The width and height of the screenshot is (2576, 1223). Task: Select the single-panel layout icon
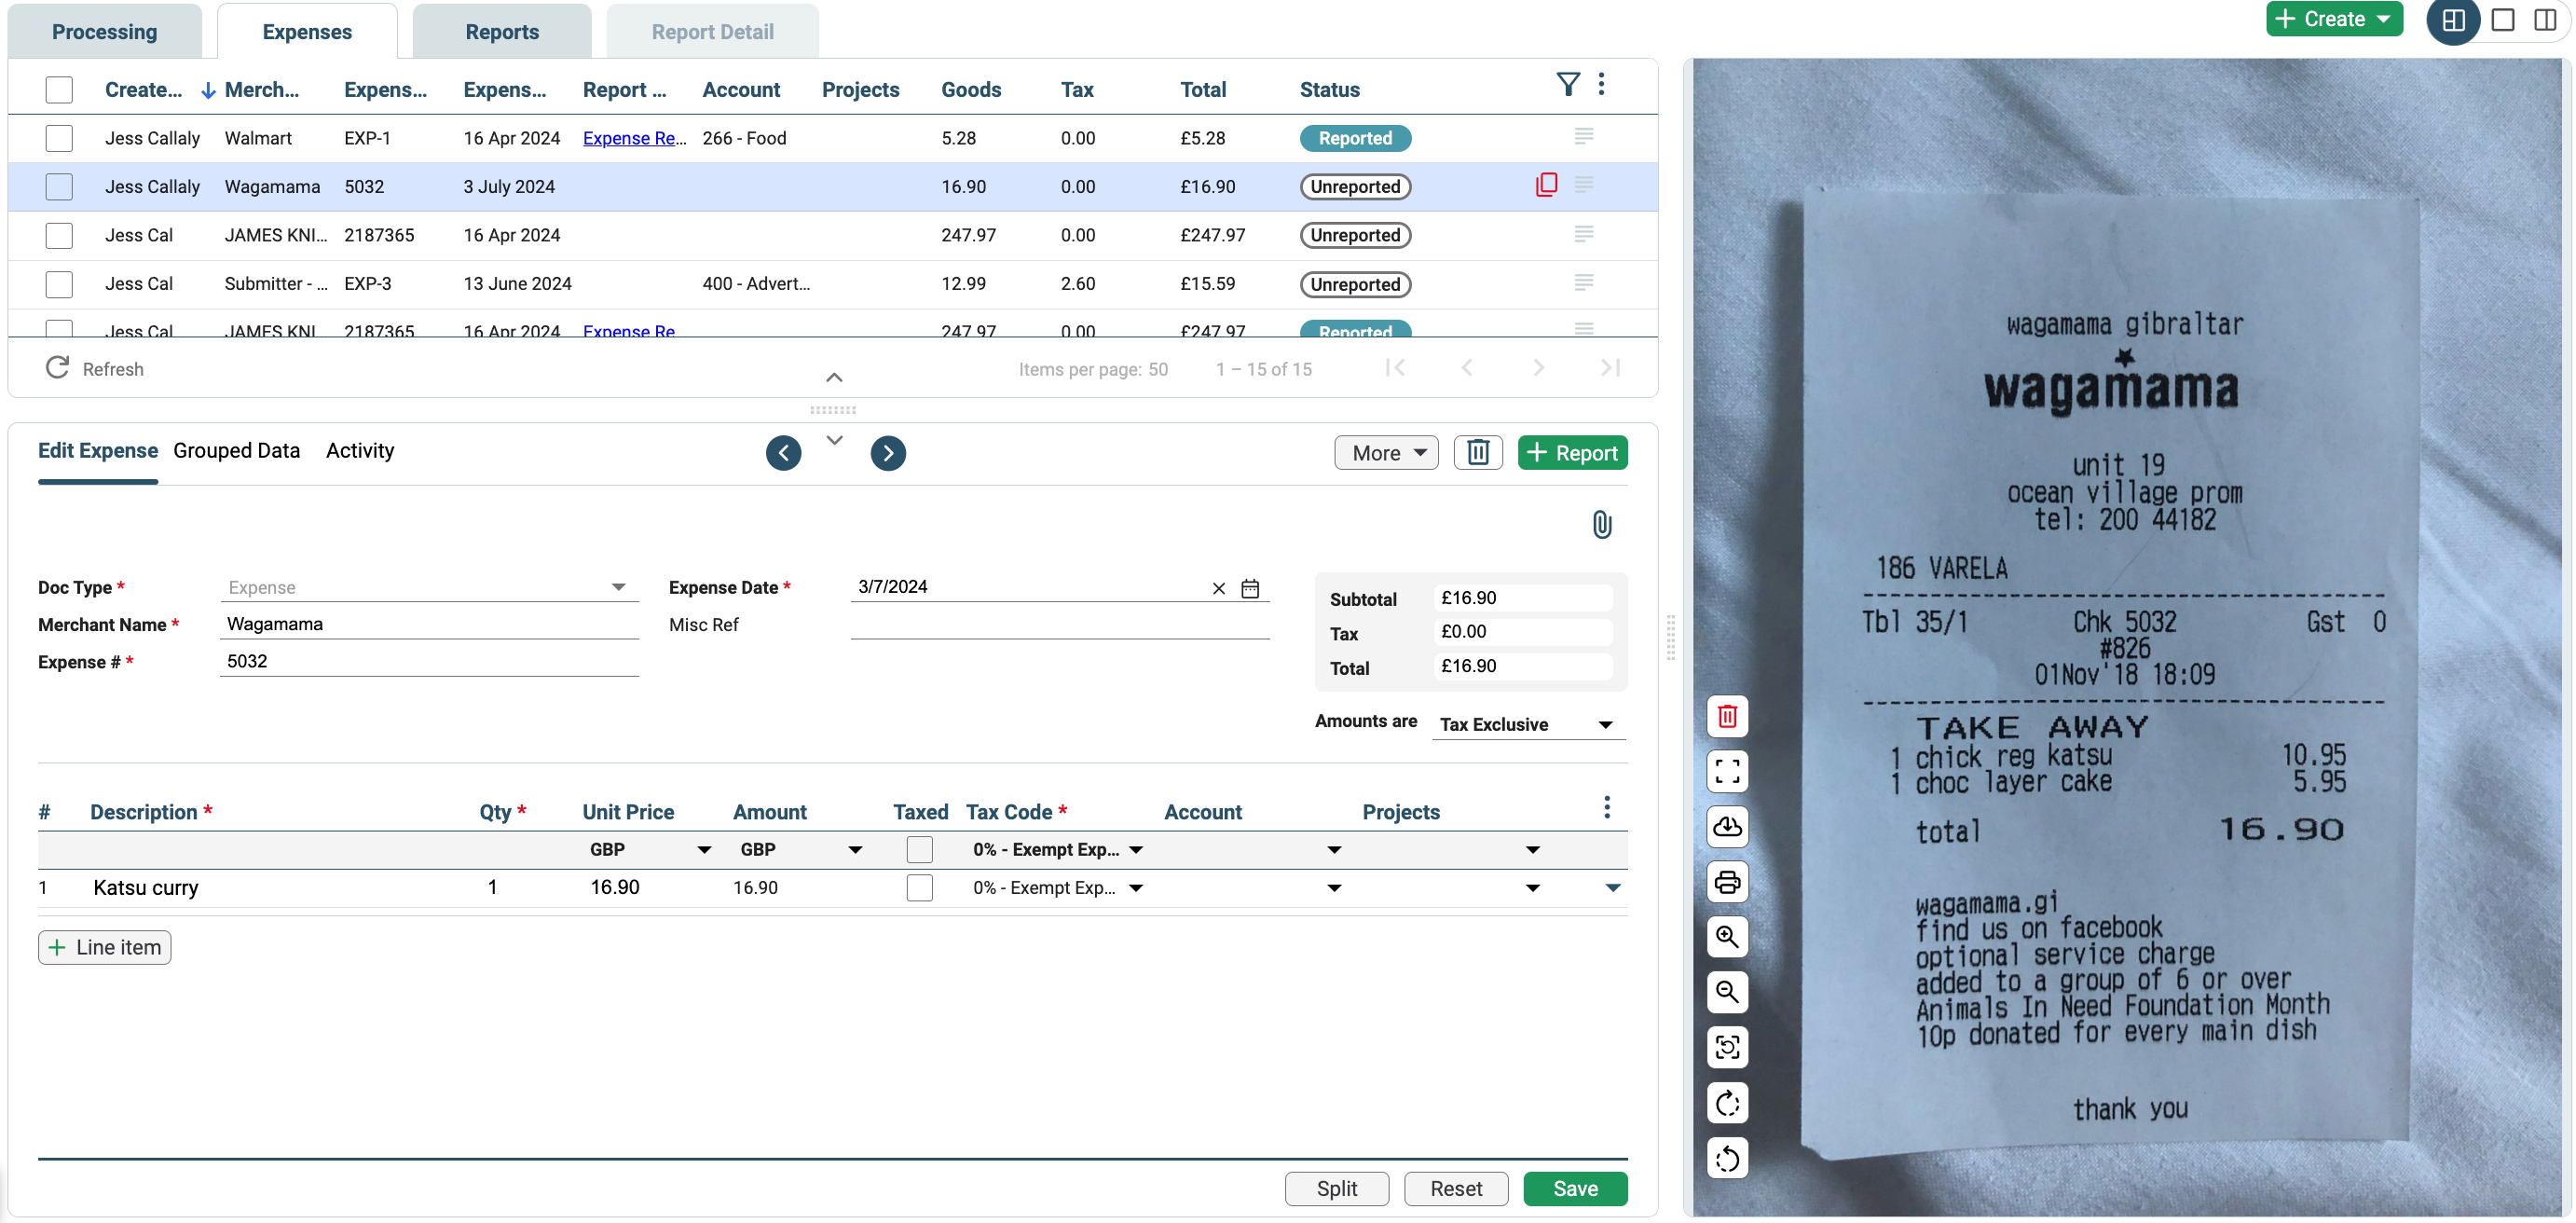[x=2503, y=20]
